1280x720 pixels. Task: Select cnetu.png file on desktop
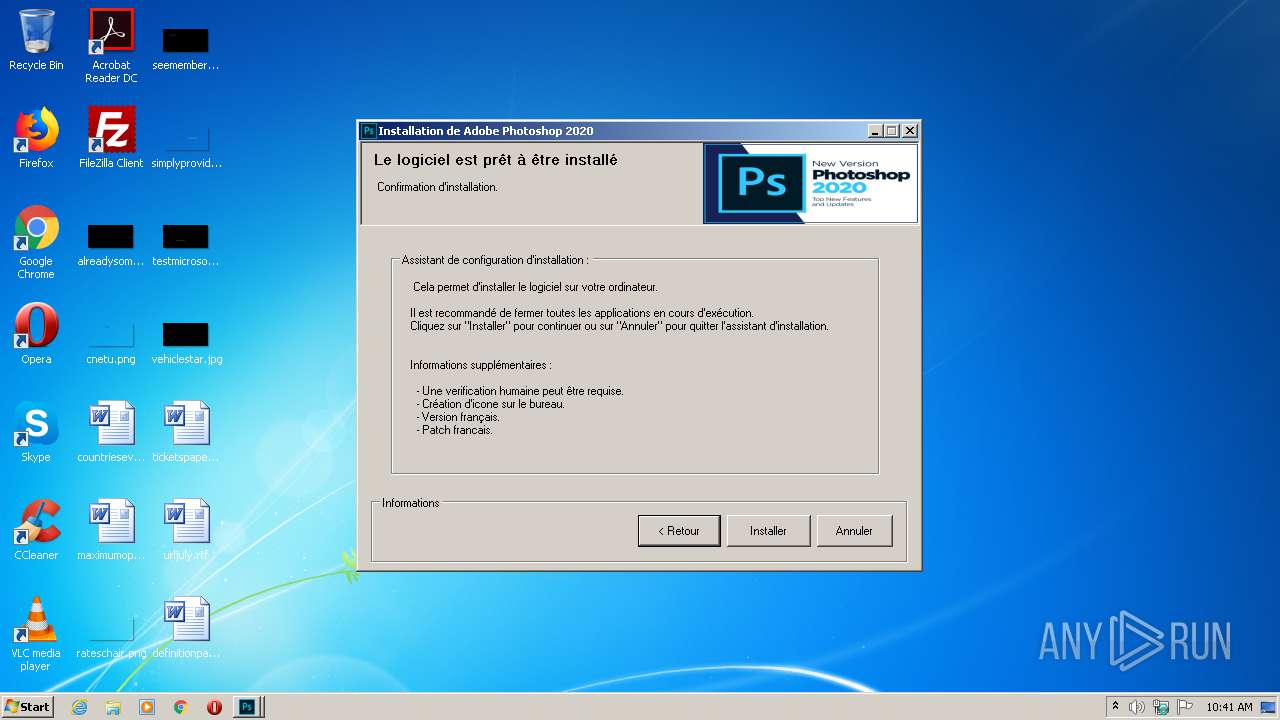tap(111, 343)
